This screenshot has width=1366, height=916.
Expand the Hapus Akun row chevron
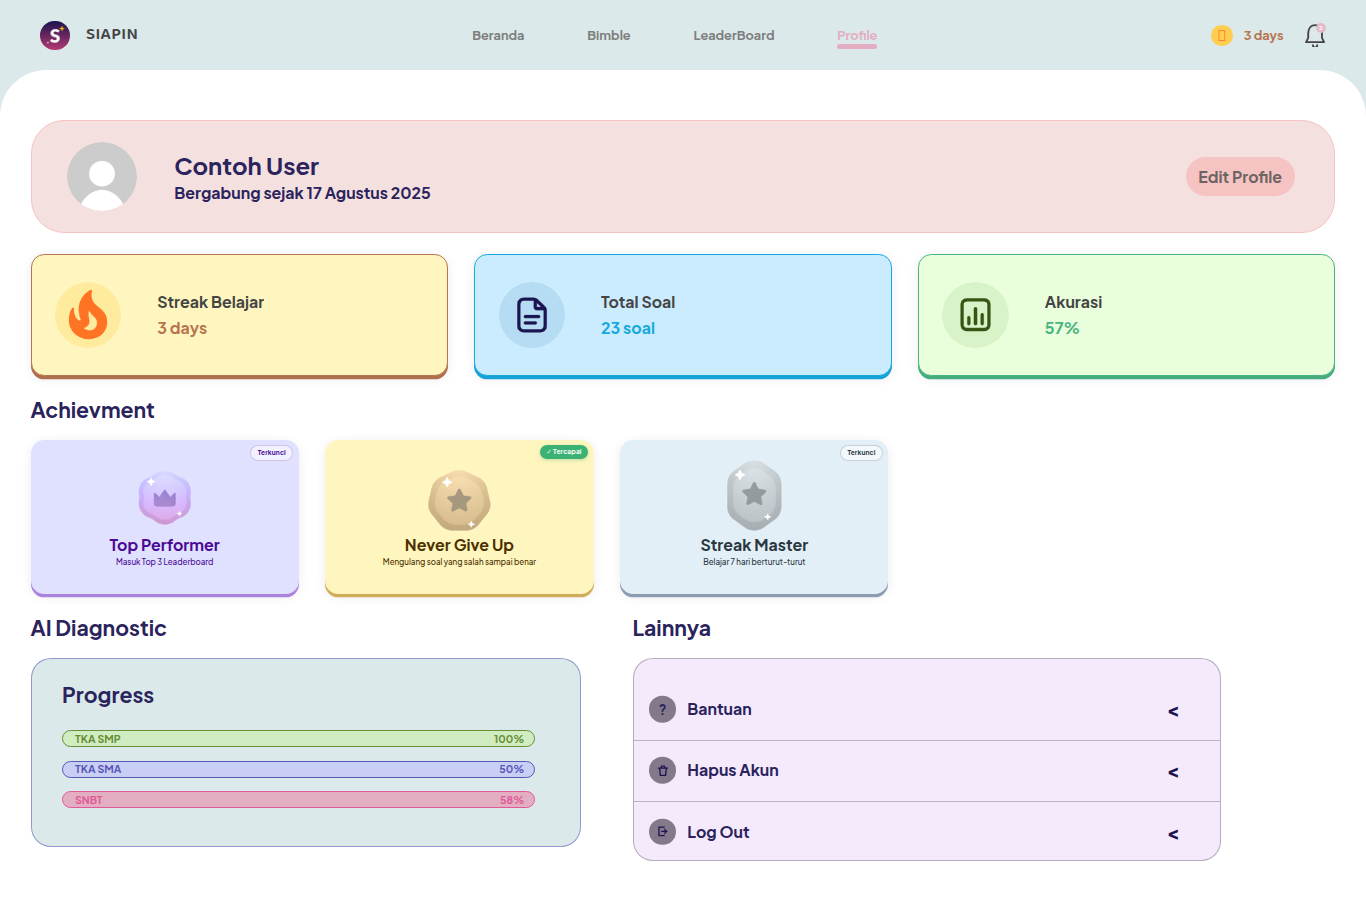pyautogui.click(x=1173, y=772)
